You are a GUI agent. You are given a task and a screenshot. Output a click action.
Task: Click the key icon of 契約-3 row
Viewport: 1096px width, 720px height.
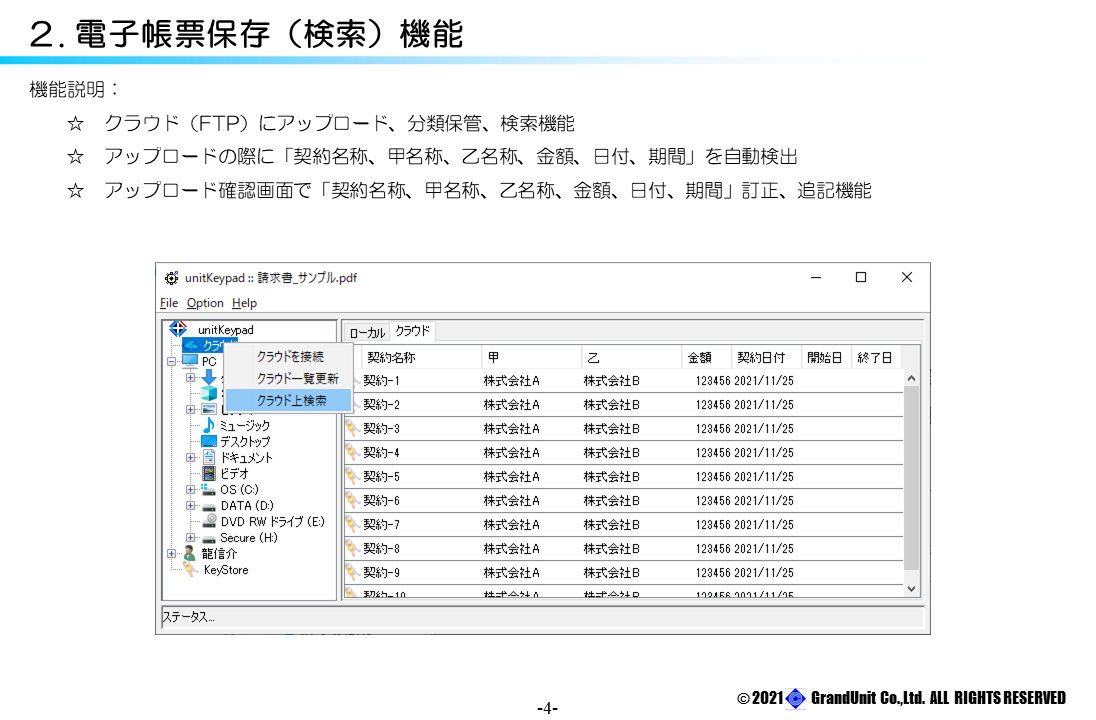pyautogui.click(x=352, y=429)
